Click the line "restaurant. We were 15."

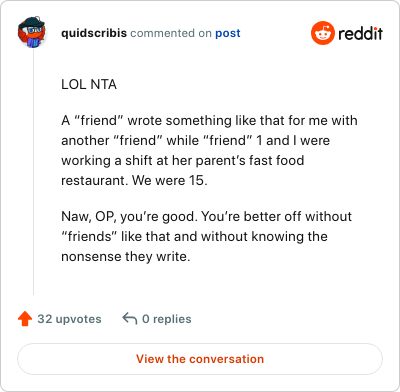tap(134, 180)
